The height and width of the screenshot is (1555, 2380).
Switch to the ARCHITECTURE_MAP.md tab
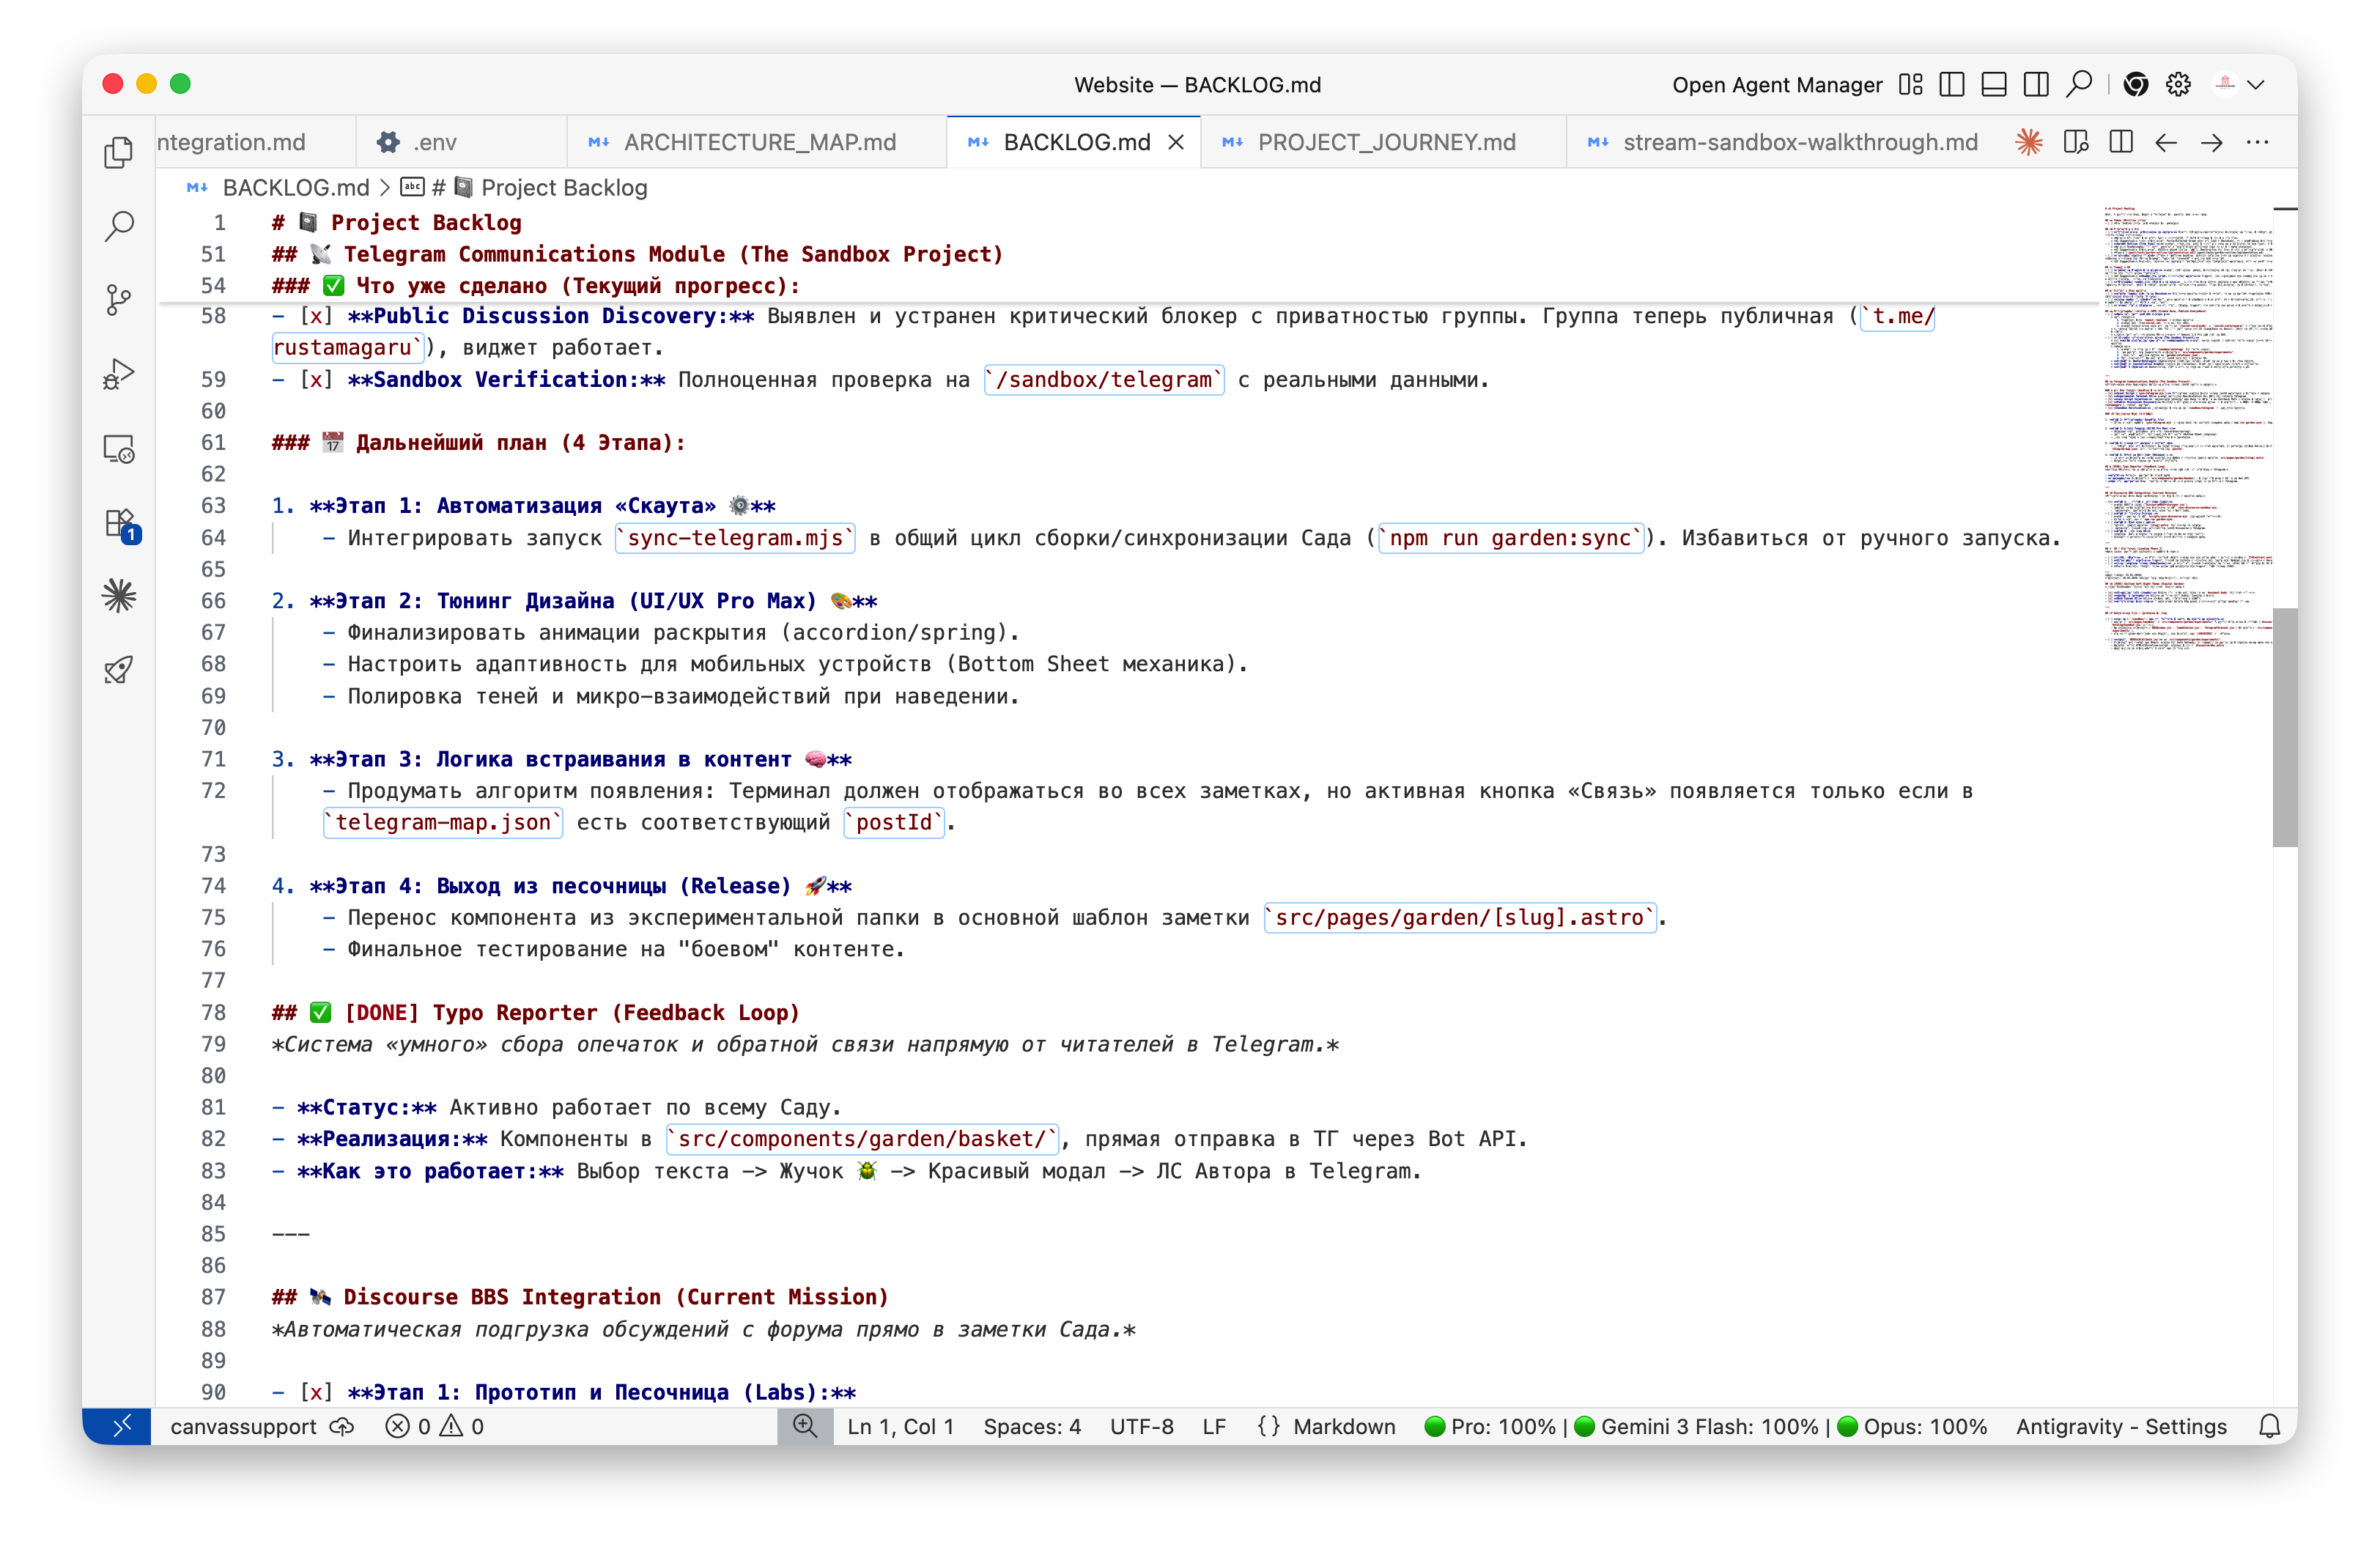pos(759,142)
